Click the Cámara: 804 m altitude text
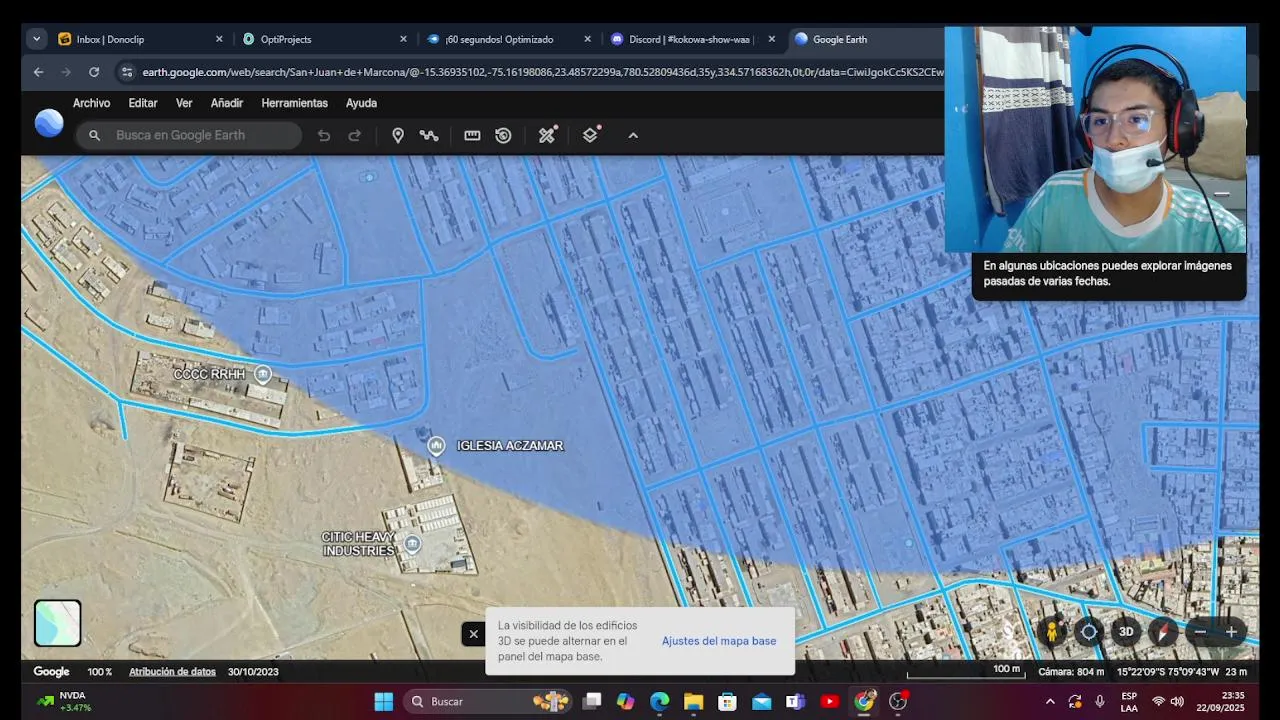This screenshot has height=720, width=1280. [x=1071, y=672]
